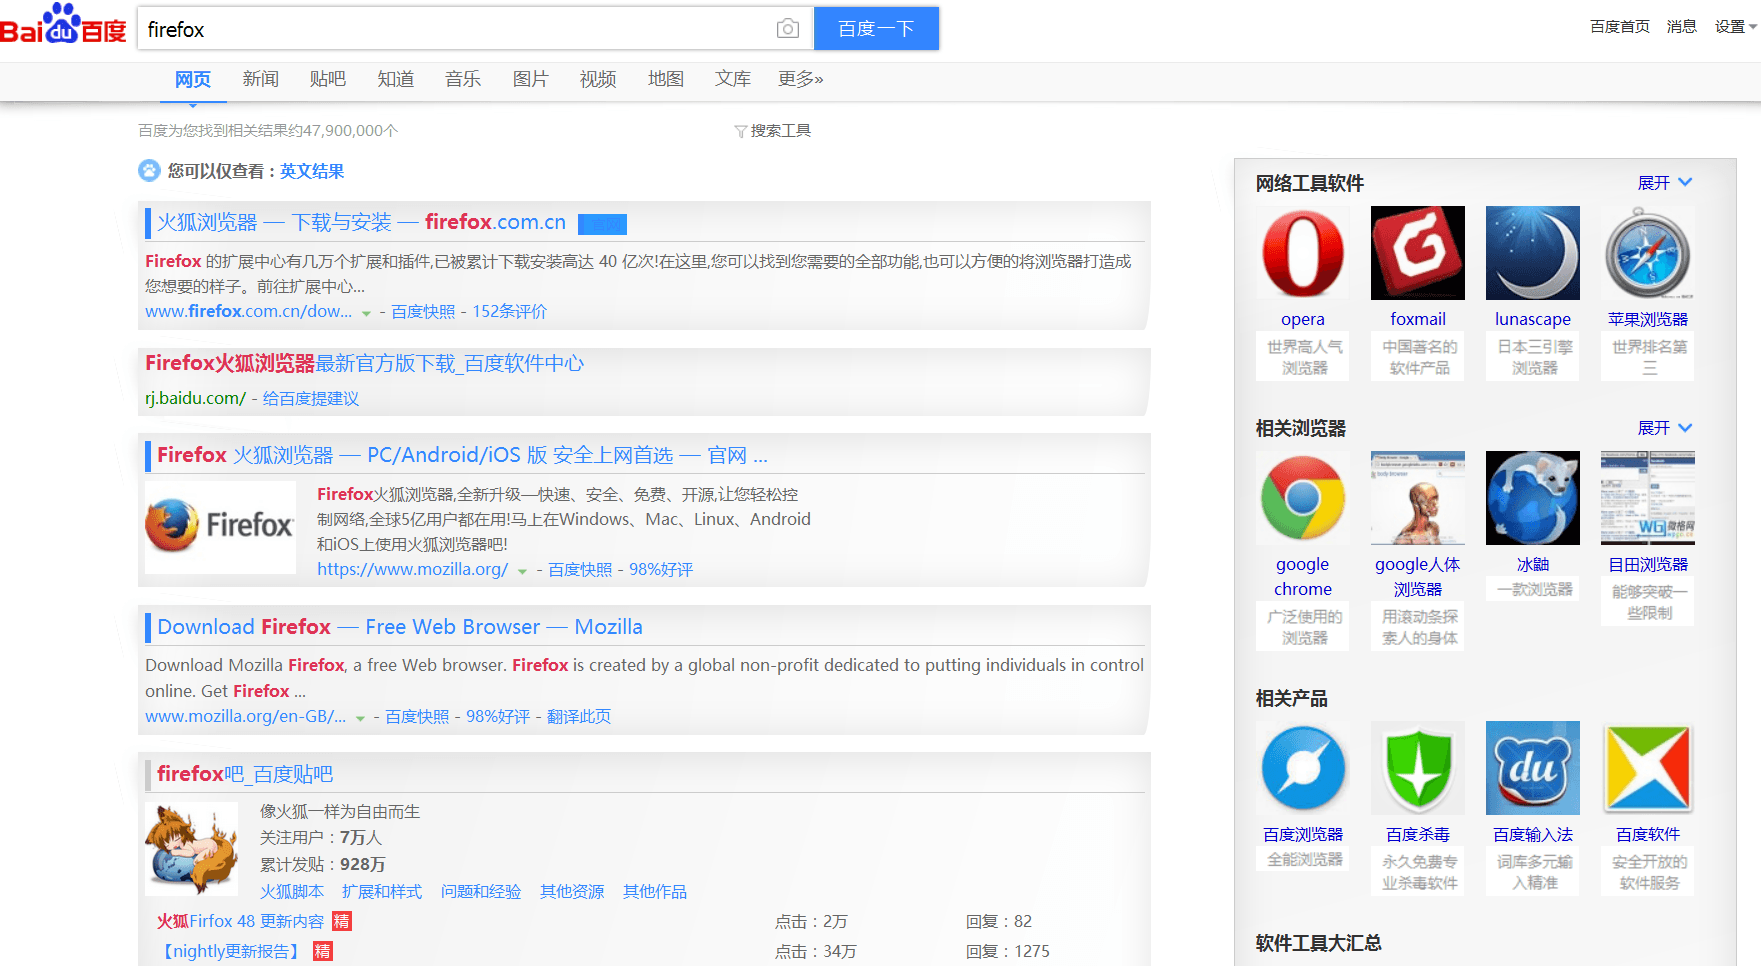The image size is (1761, 966).
Task: Click 百度快照 link for www.firefox.com.cn result
Action: 423,312
